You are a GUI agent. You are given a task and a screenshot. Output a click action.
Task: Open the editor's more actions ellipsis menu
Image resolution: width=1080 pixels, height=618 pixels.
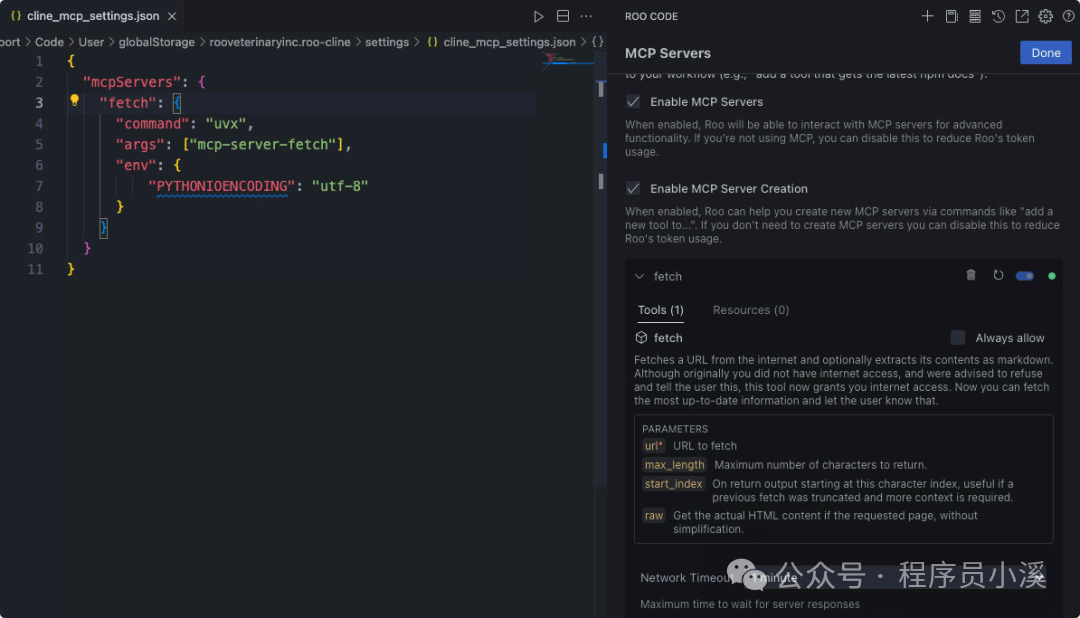[x=586, y=17]
